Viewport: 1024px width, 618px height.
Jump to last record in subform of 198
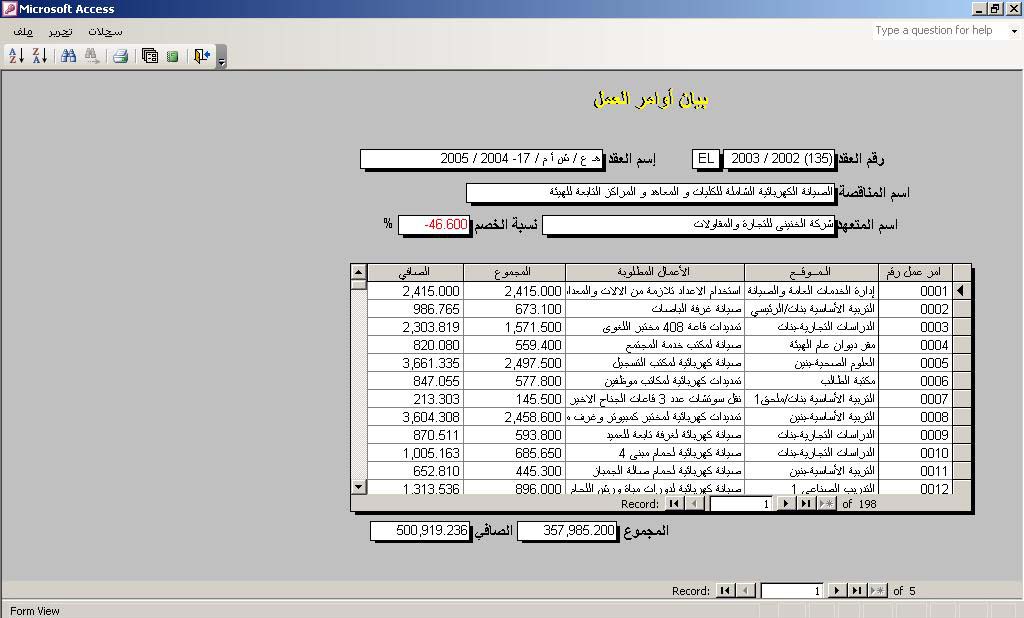806,504
